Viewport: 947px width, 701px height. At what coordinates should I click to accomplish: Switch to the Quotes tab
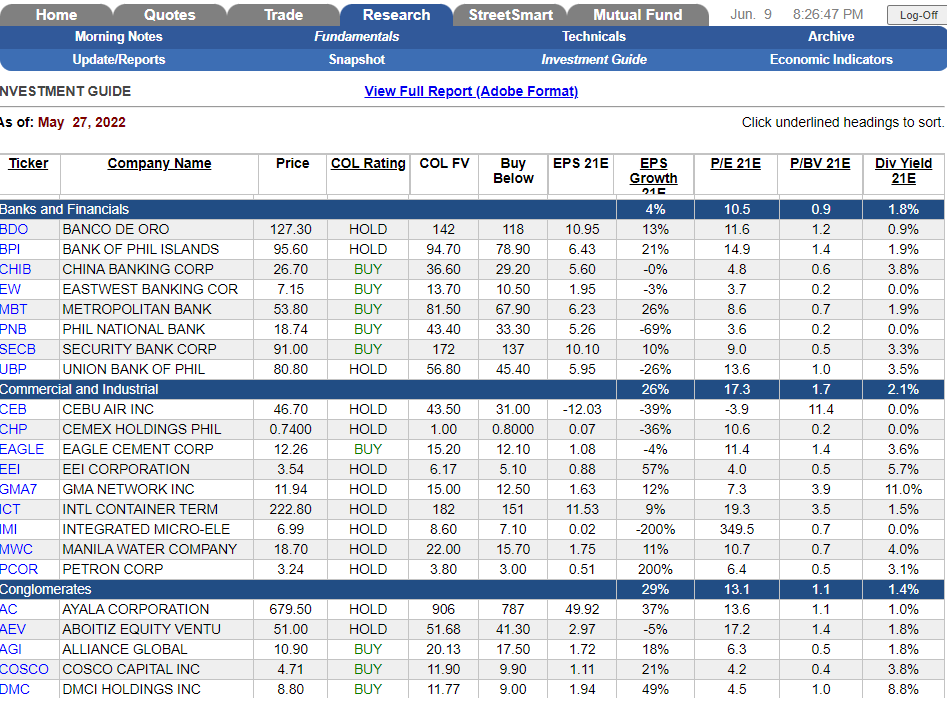click(170, 14)
